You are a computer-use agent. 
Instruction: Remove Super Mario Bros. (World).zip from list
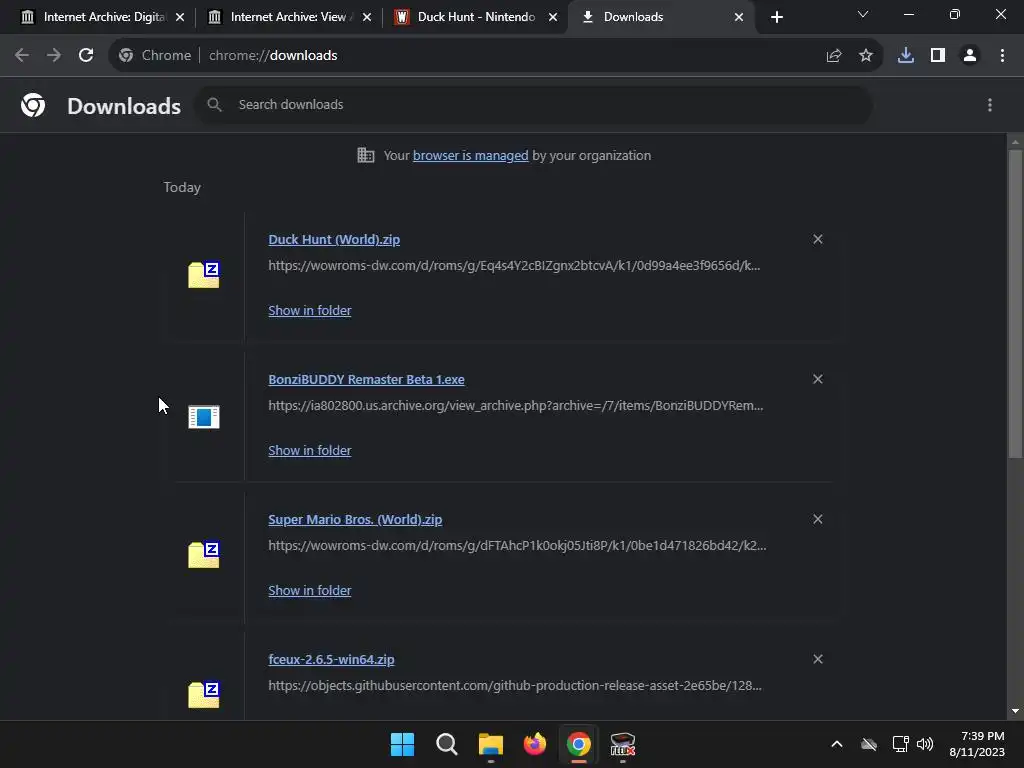[x=818, y=520]
